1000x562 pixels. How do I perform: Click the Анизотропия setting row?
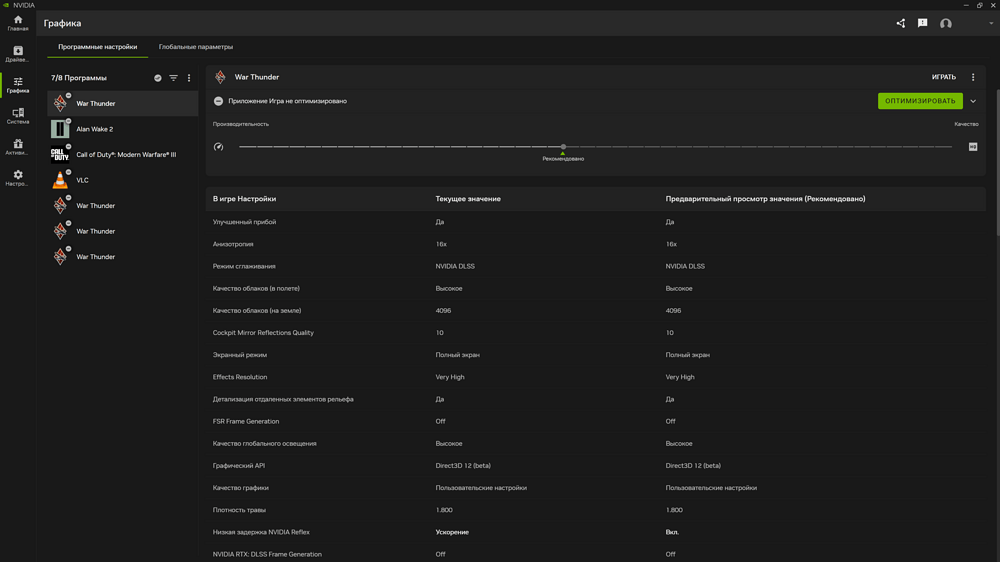(x=596, y=244)
